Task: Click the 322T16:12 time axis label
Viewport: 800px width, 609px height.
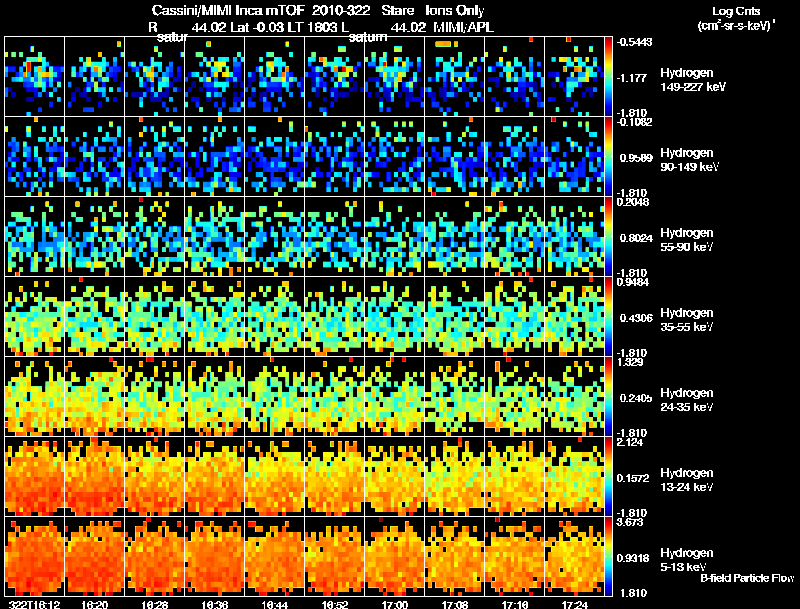Action: (32, 603)
